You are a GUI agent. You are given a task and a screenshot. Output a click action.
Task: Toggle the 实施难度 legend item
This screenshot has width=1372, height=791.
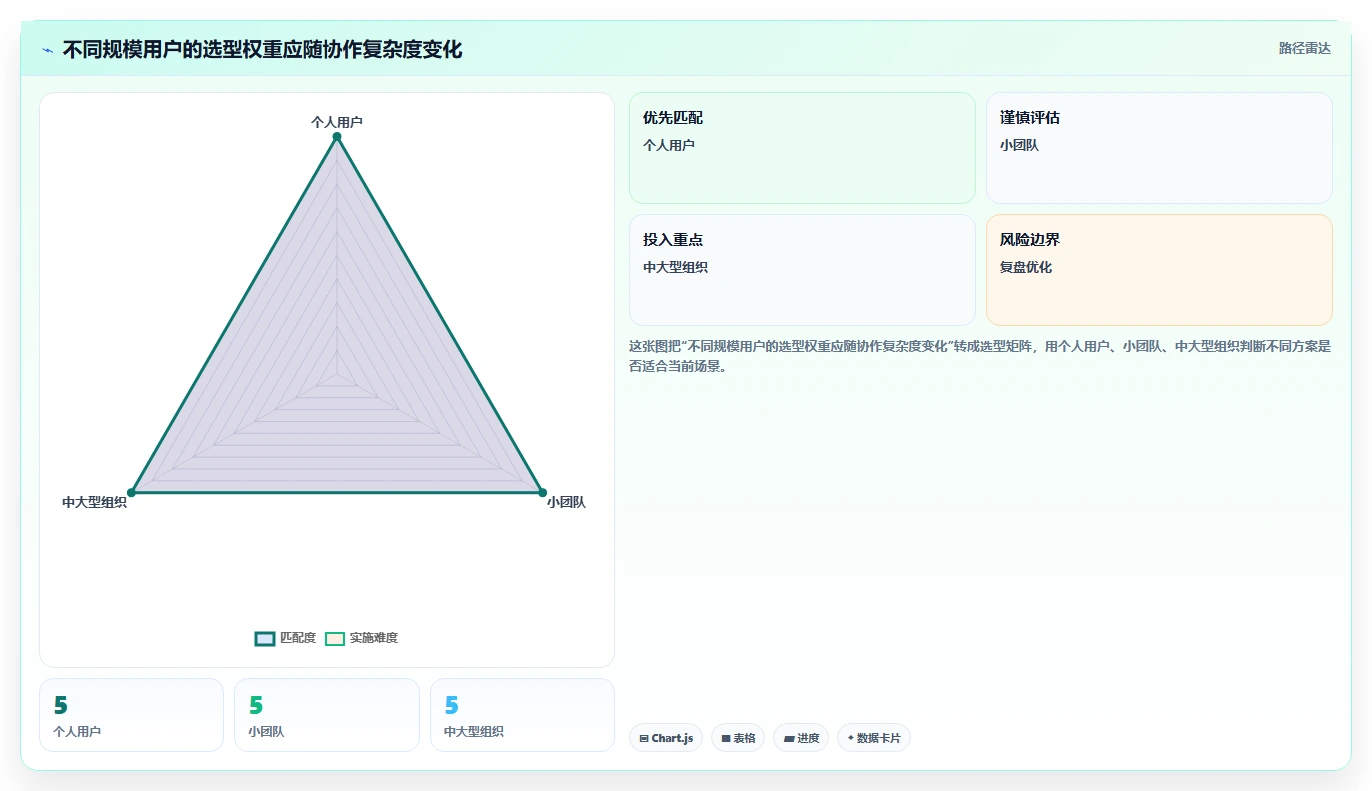click(362, 638)
